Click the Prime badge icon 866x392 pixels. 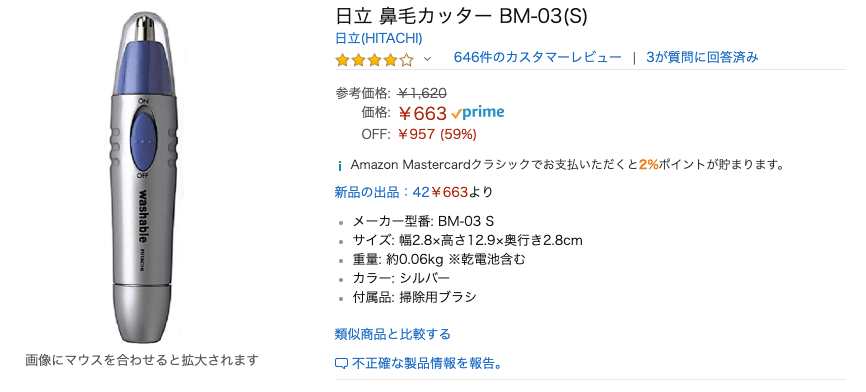(x=478, y=113)
